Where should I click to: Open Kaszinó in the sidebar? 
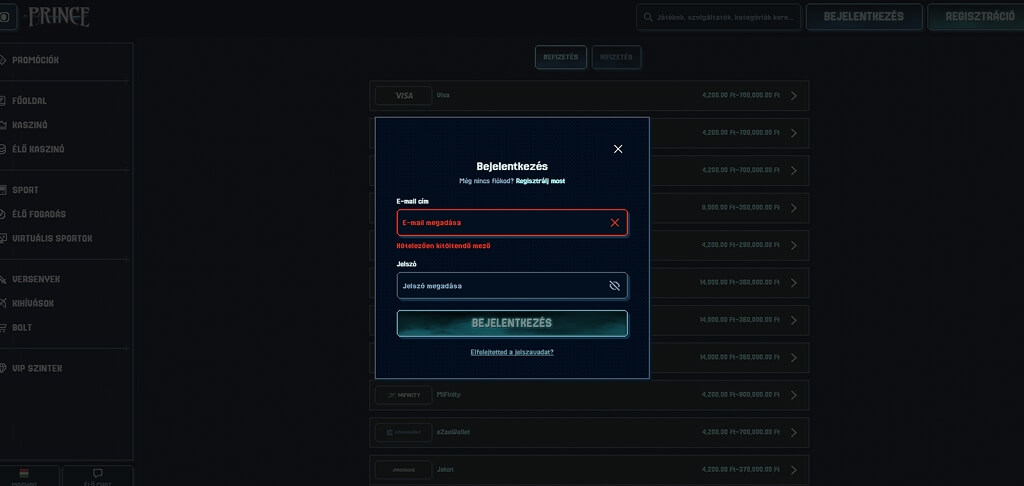(29, 125)
